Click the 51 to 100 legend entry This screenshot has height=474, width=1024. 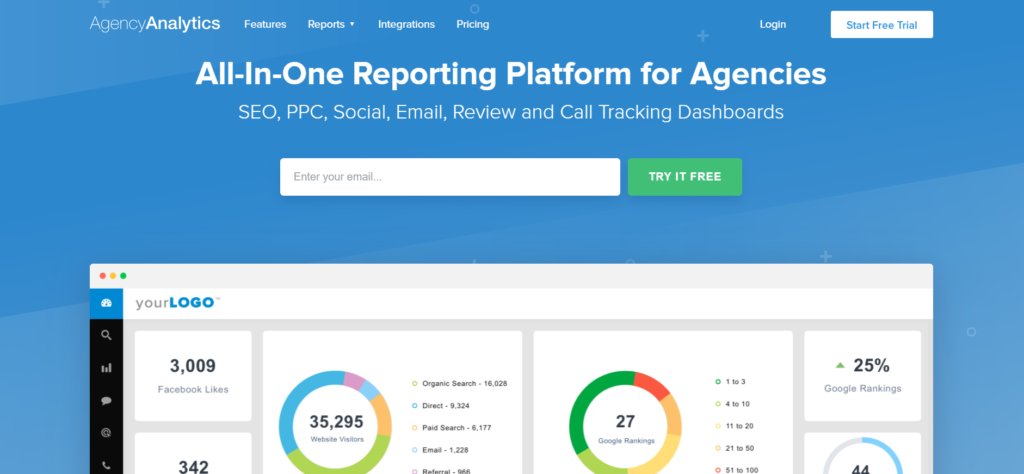coord(736,470)
